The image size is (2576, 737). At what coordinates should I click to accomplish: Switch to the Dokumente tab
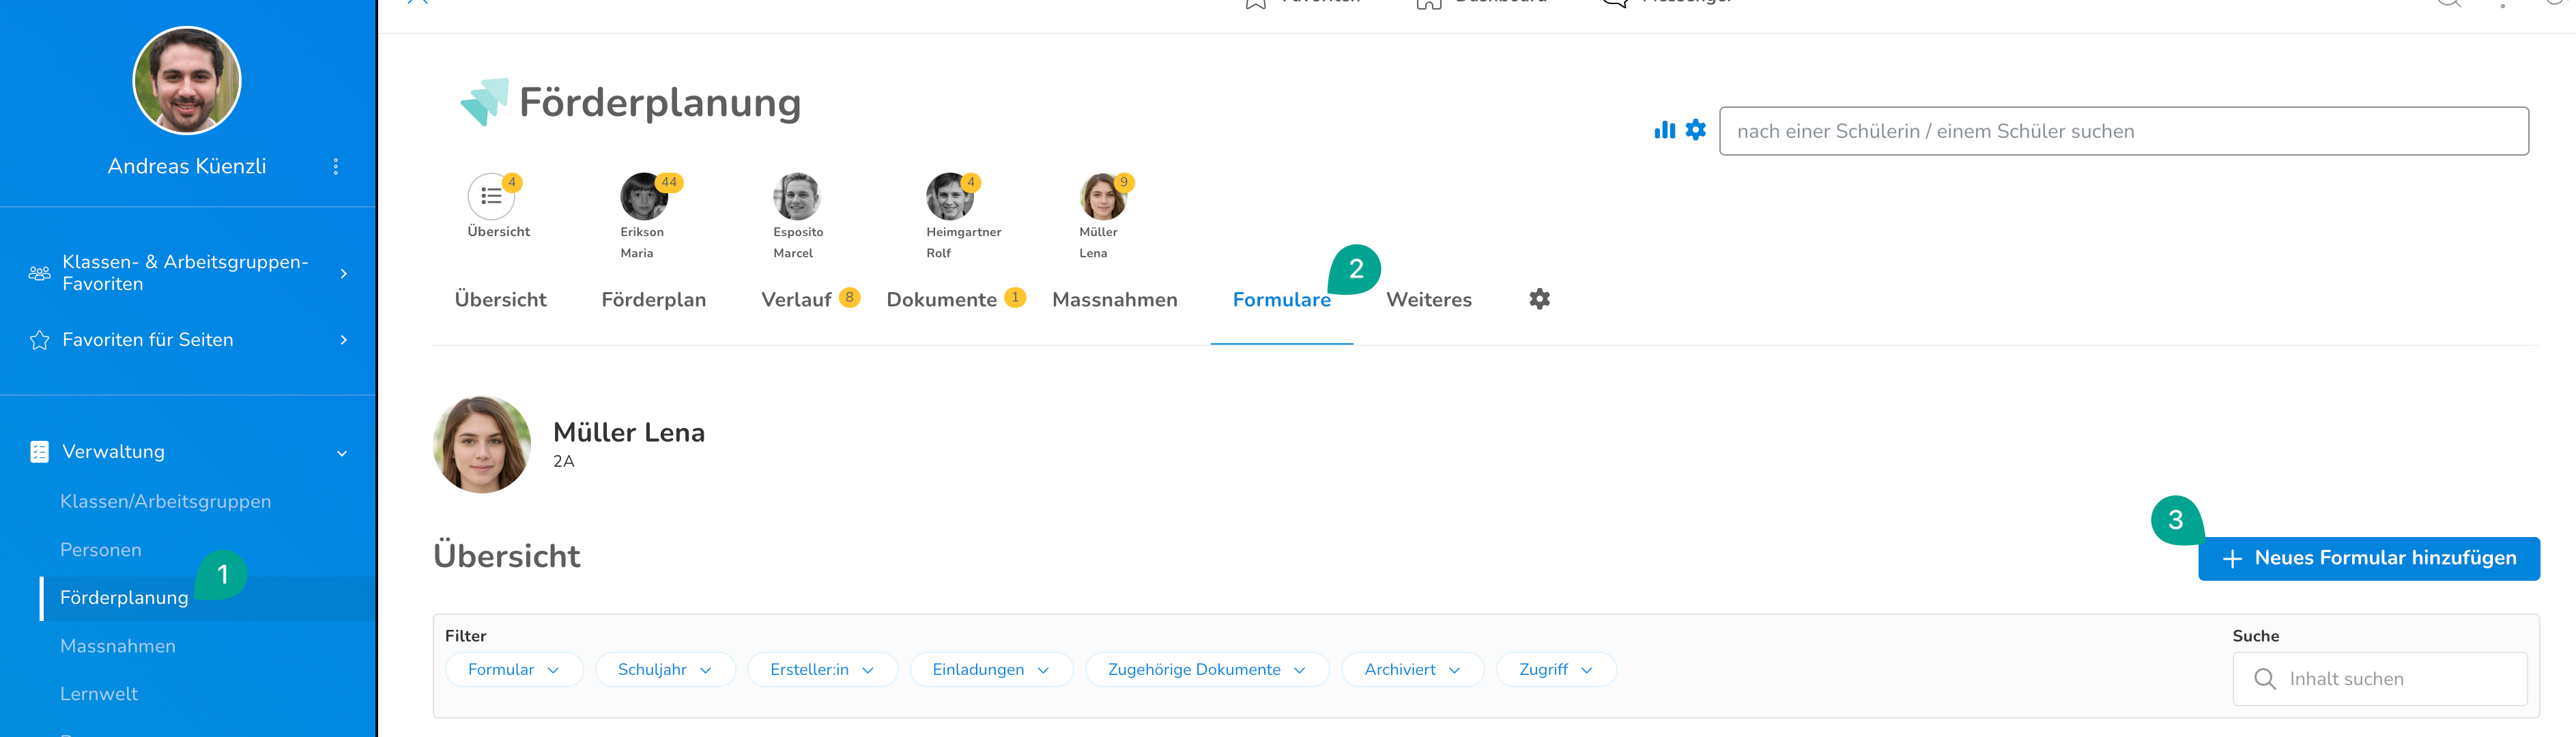pos(941,300)
